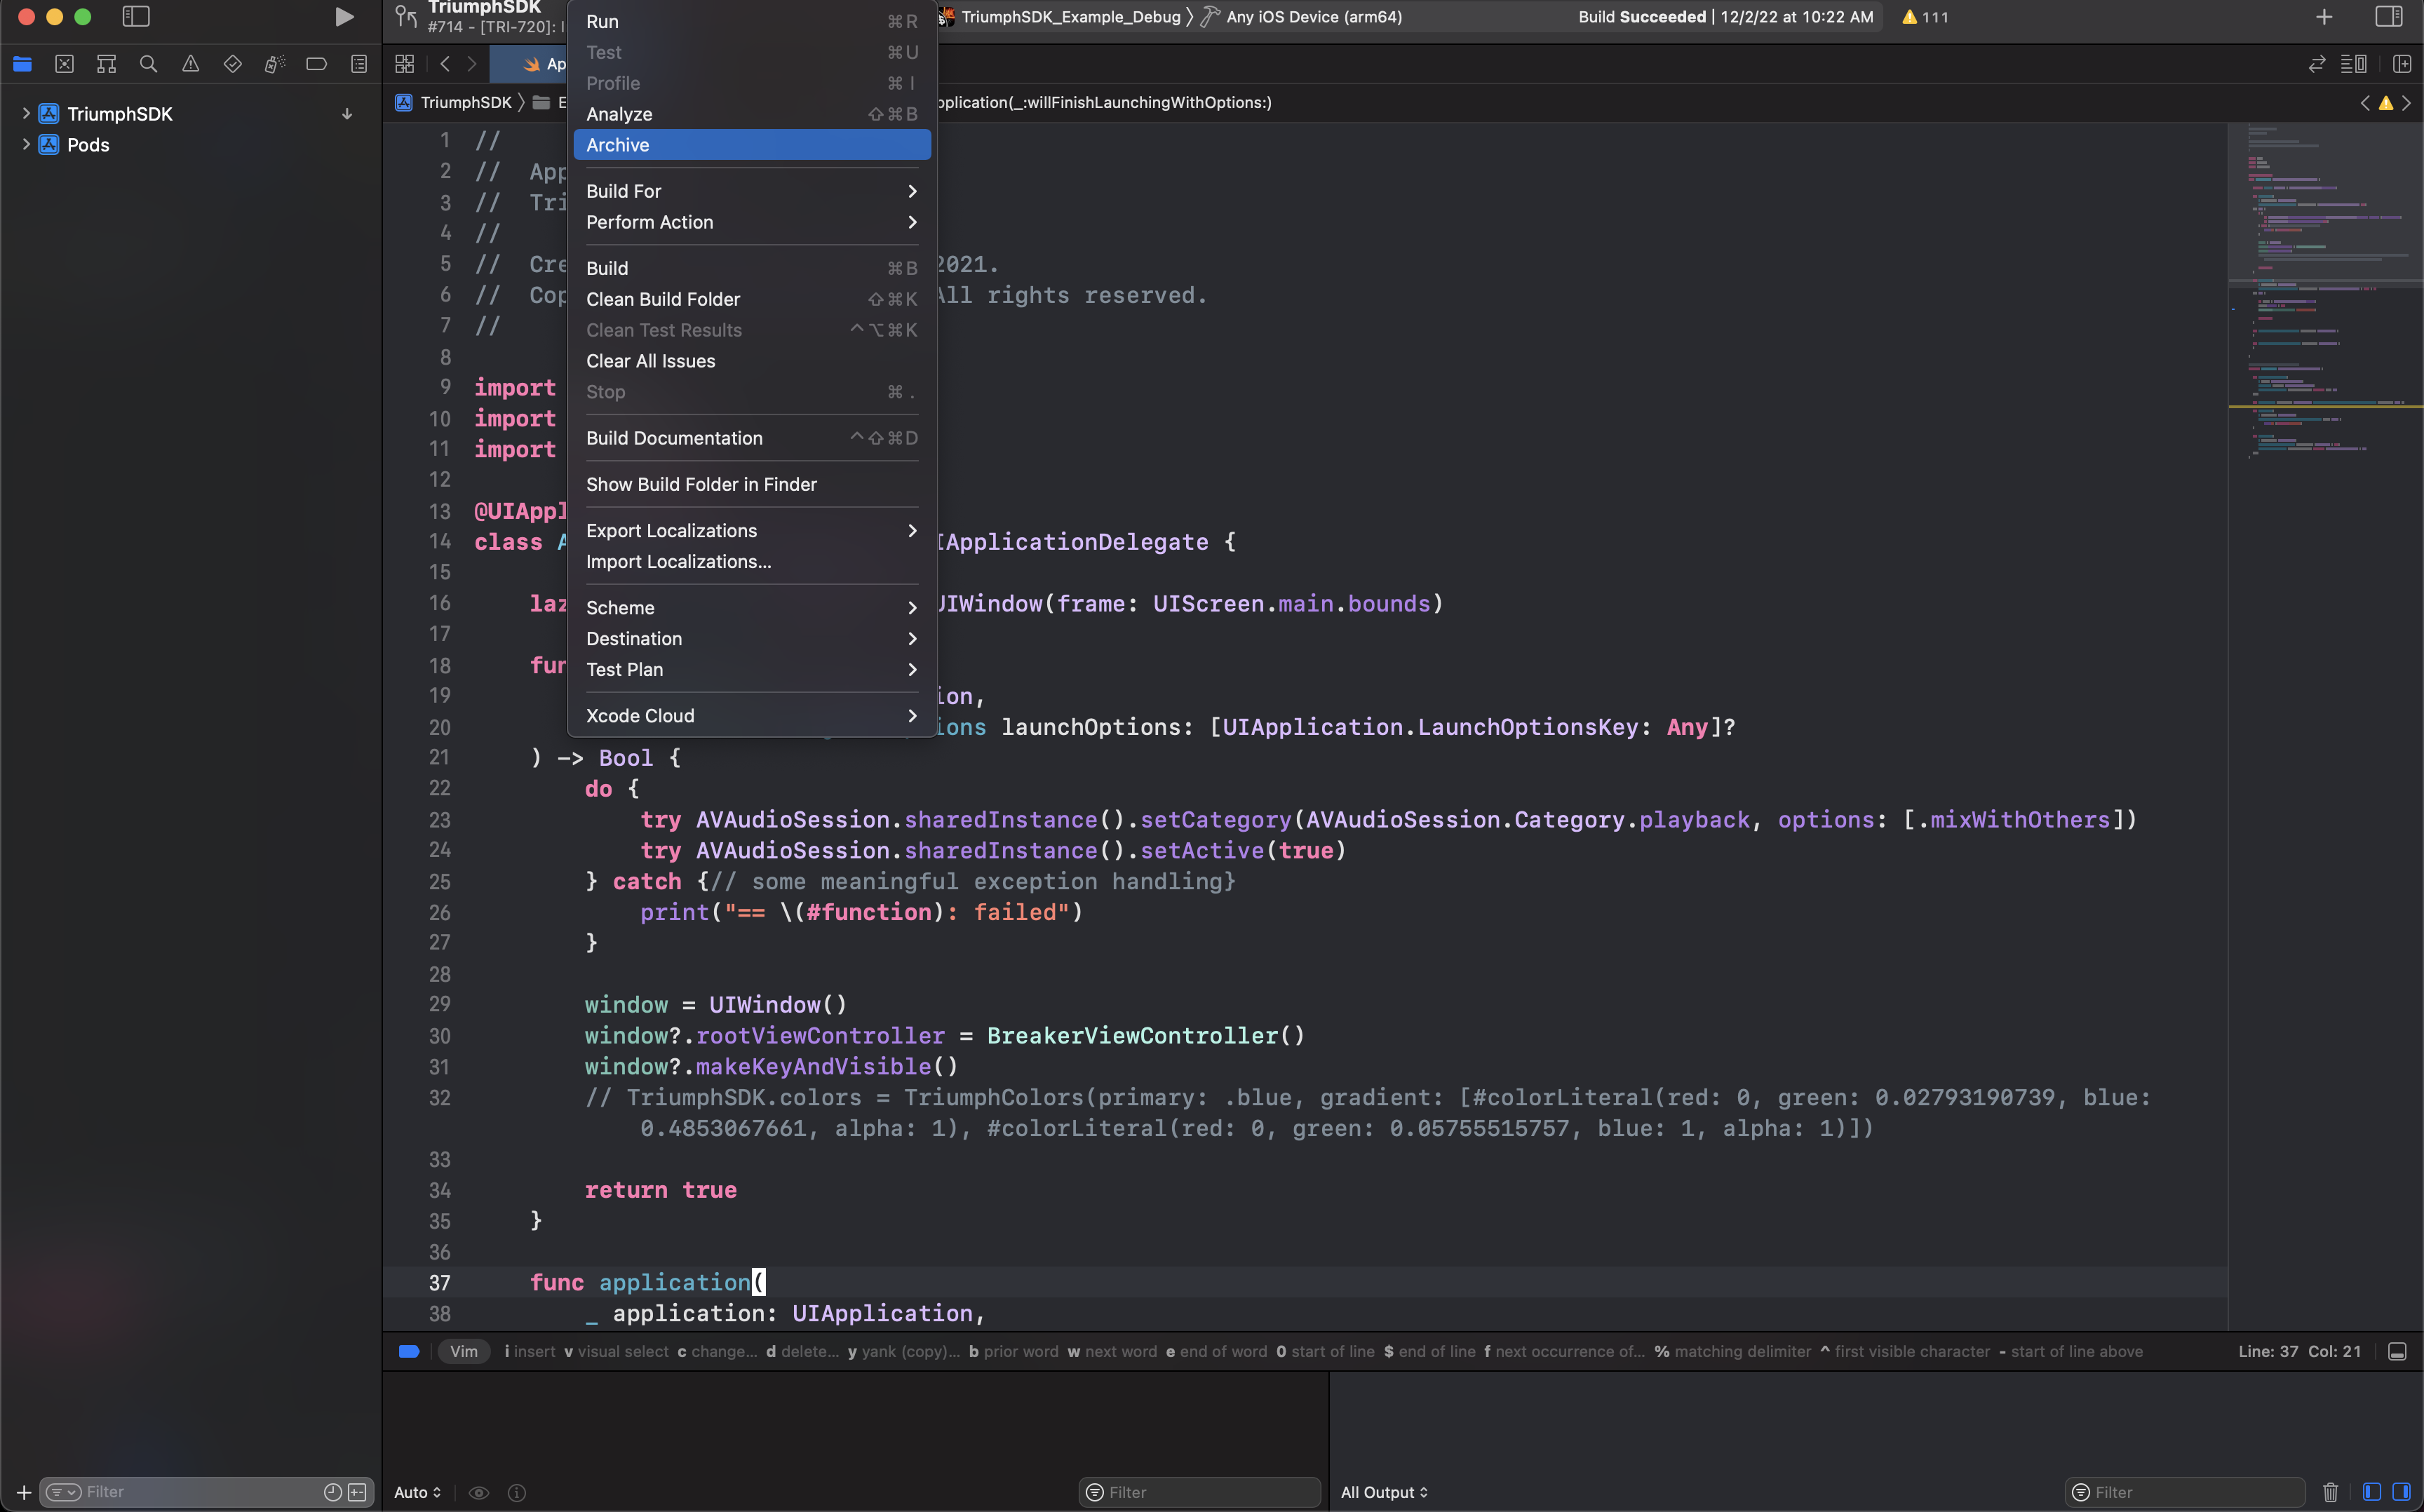2424x1512 pixels.
Task: Click the Quick Look eye icon
Action: point(479,1493)
